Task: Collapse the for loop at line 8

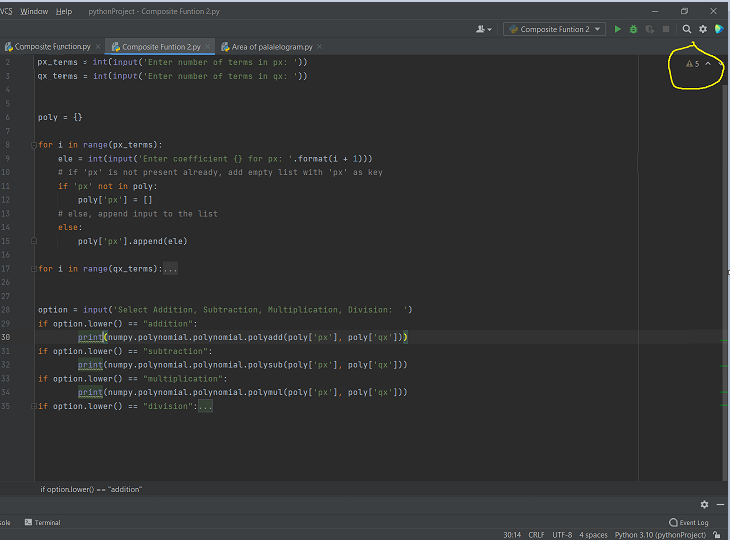Action: pyautogui.click(x=34, y=145)
